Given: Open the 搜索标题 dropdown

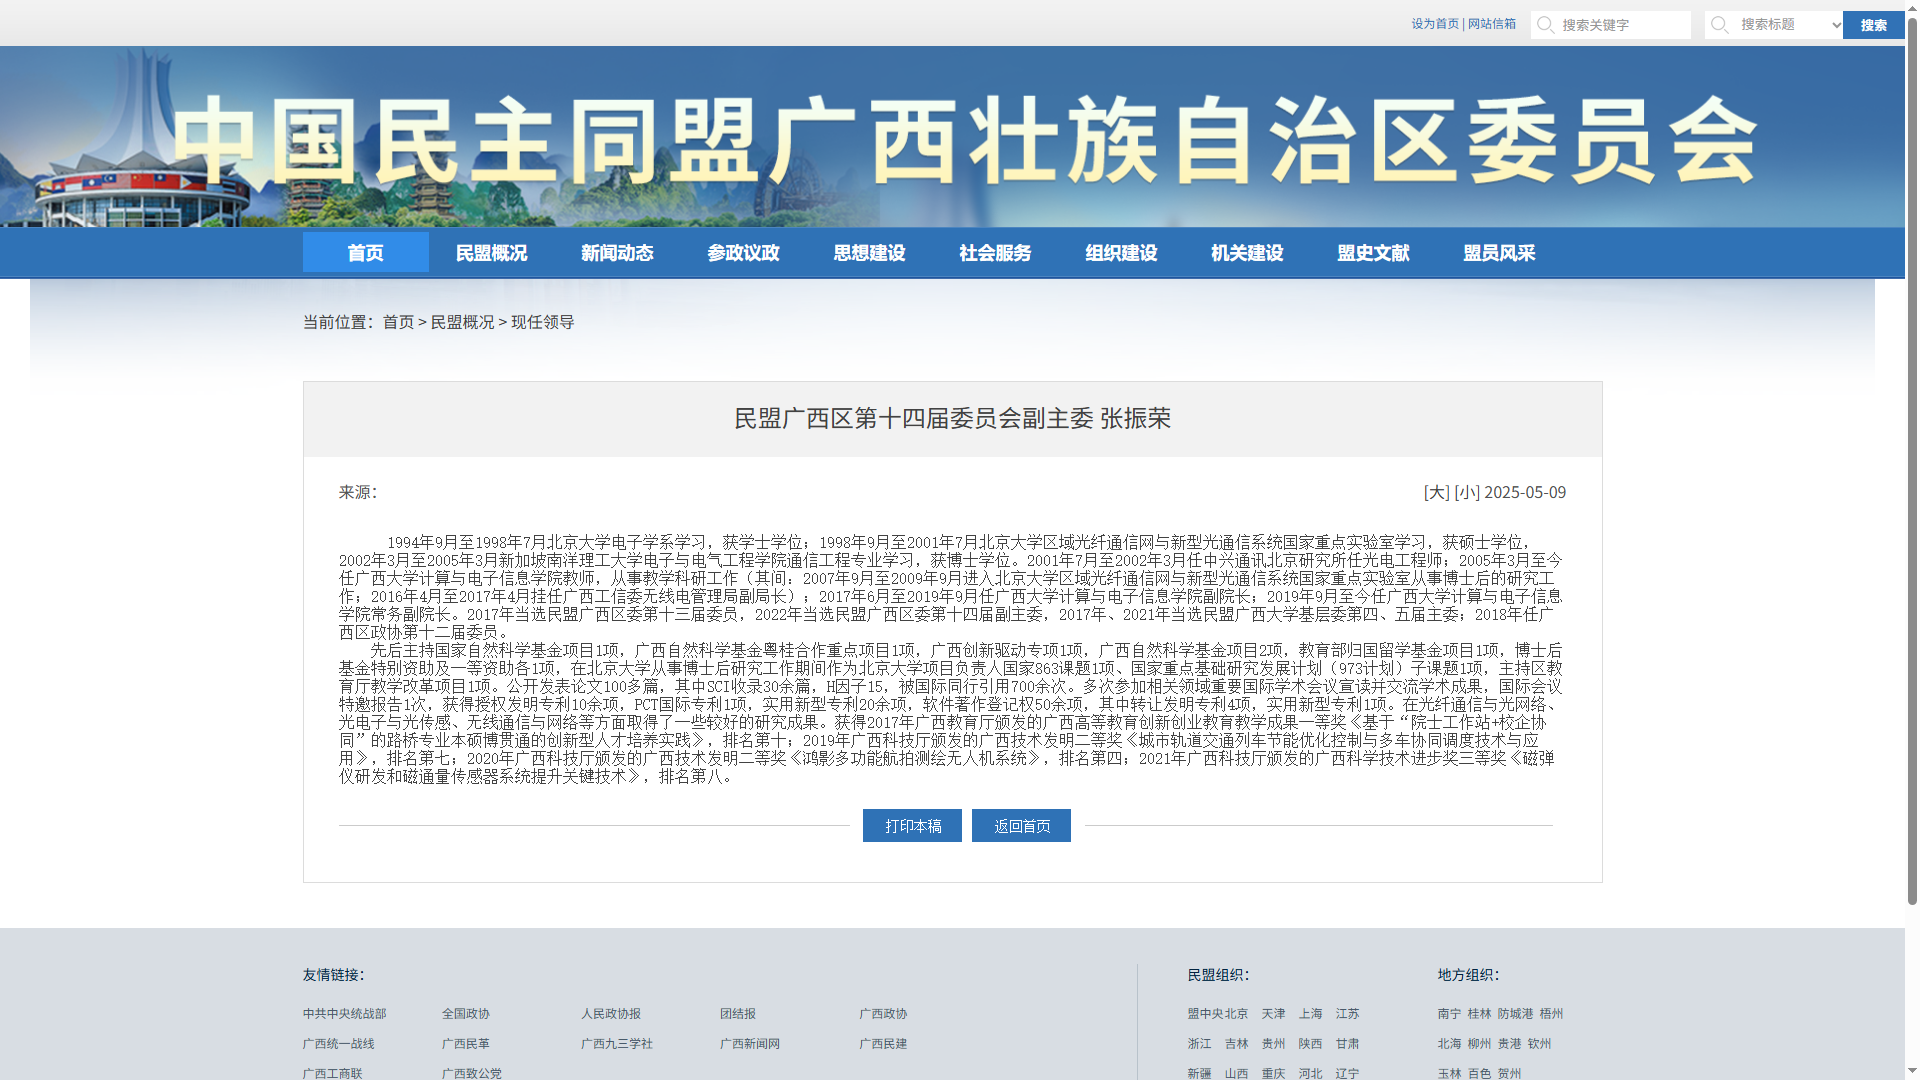Looking at the screenshot, I should [x=1789, y=25].
